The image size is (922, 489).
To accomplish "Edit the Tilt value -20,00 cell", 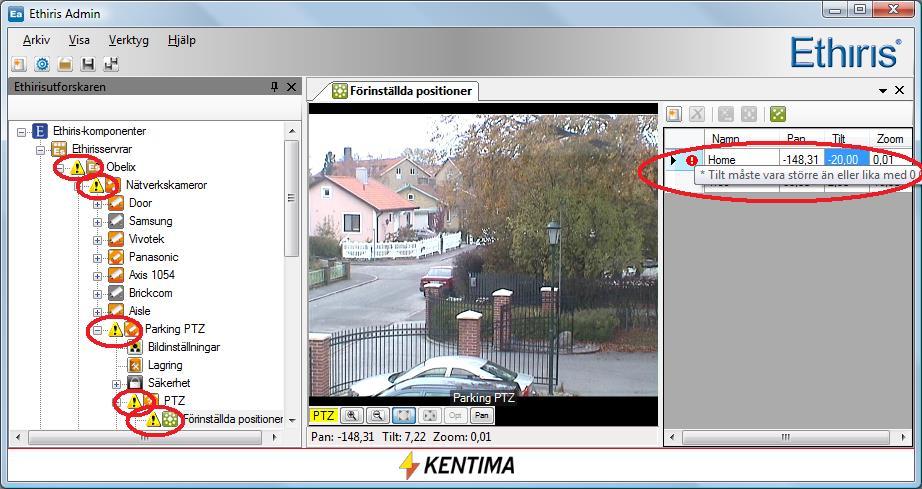I will click(x=846, y=159).
